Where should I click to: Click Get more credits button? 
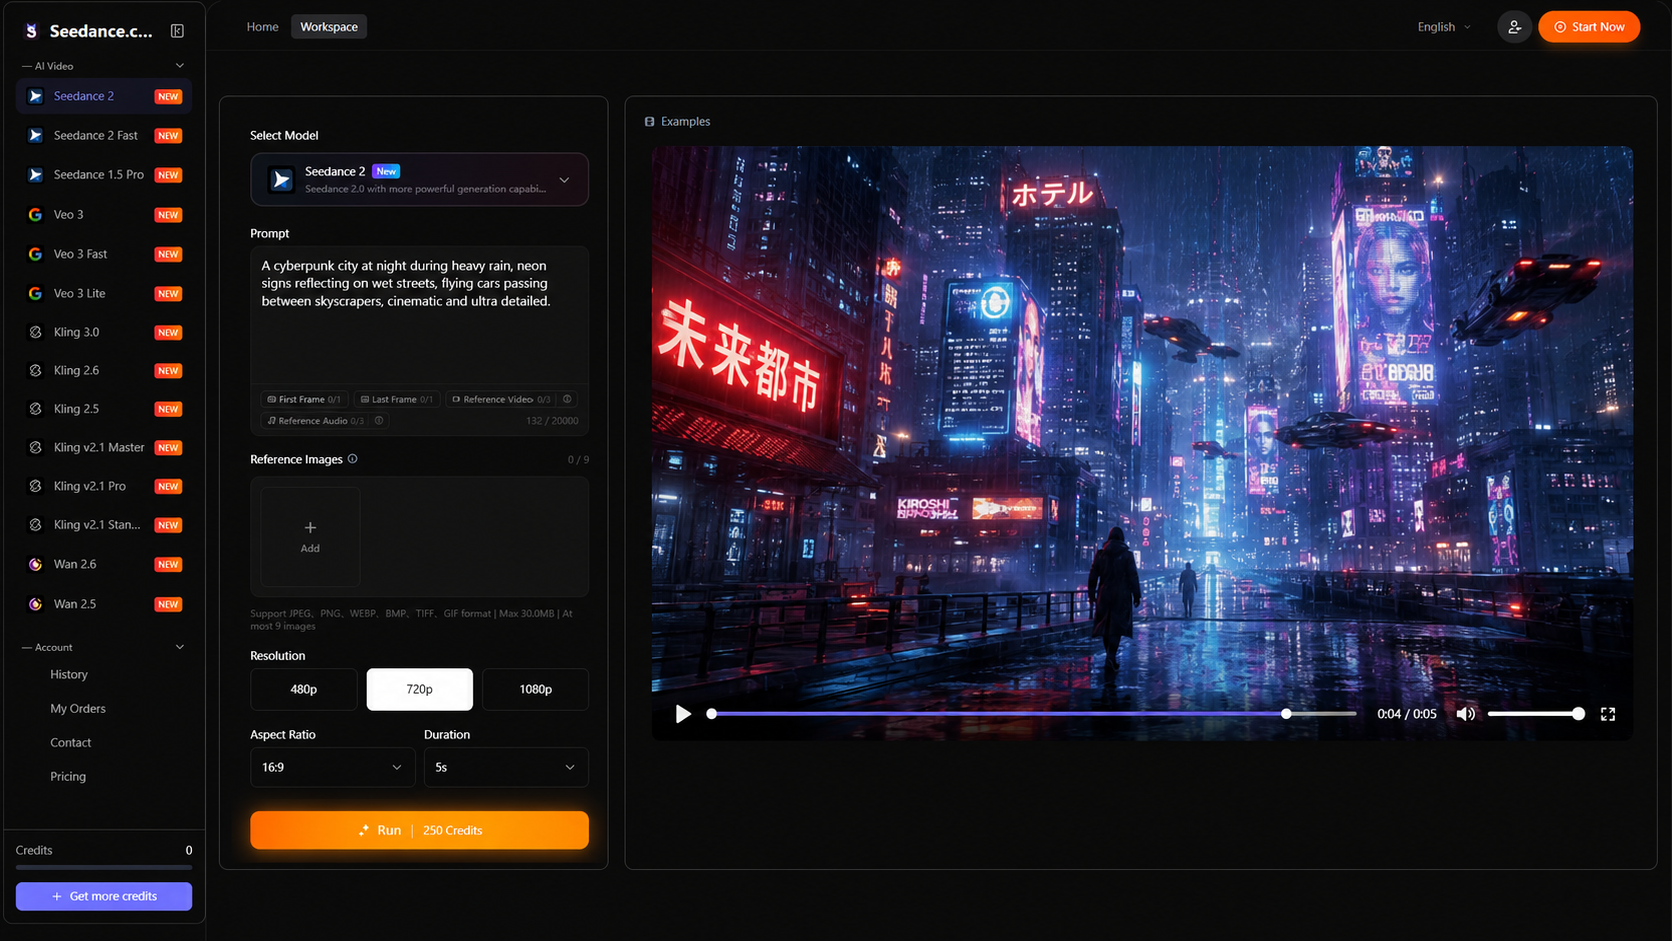(x=104, y=896)
